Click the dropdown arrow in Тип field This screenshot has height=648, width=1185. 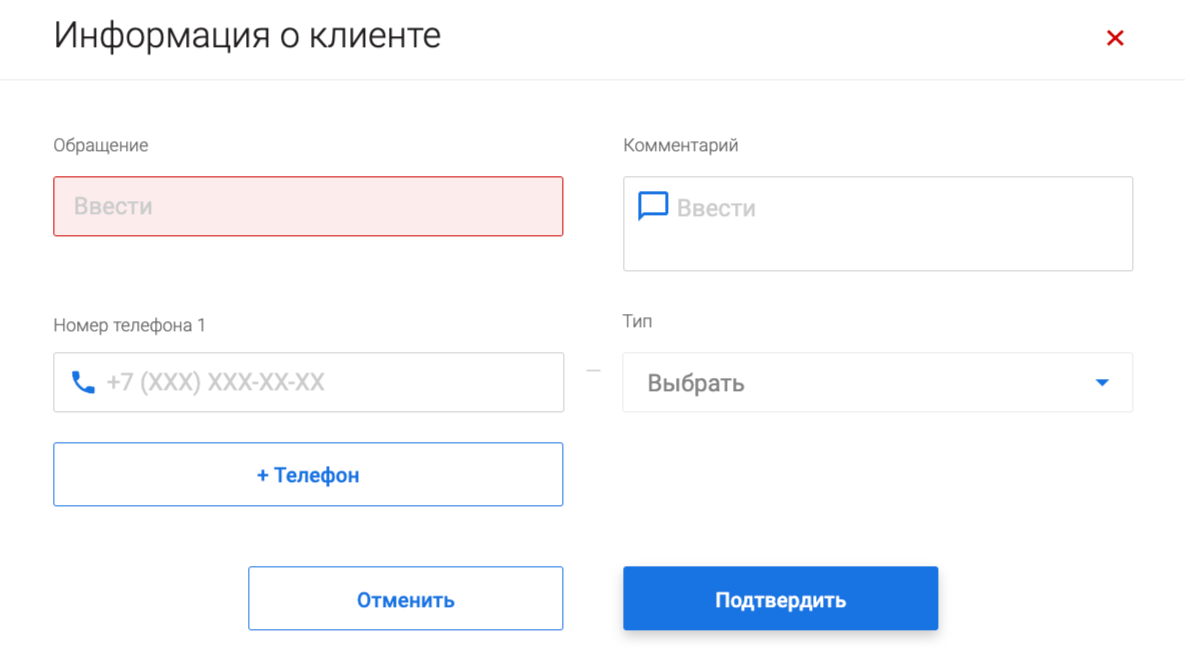(1102, 383)
